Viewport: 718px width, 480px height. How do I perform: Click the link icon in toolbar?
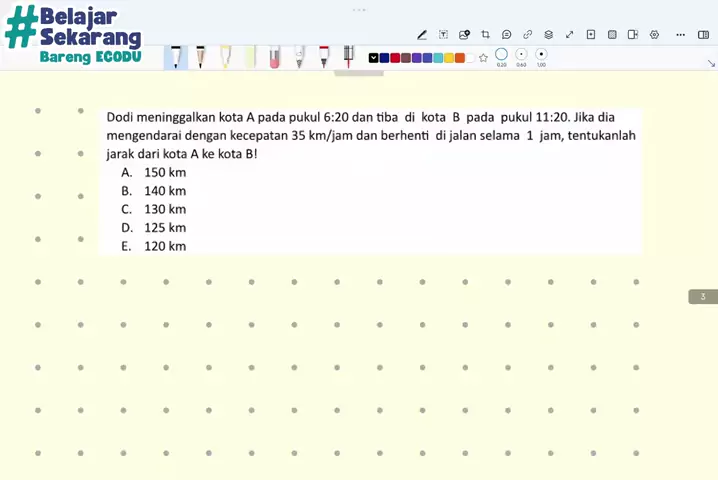pyautogui.click(x=528, y=35)
